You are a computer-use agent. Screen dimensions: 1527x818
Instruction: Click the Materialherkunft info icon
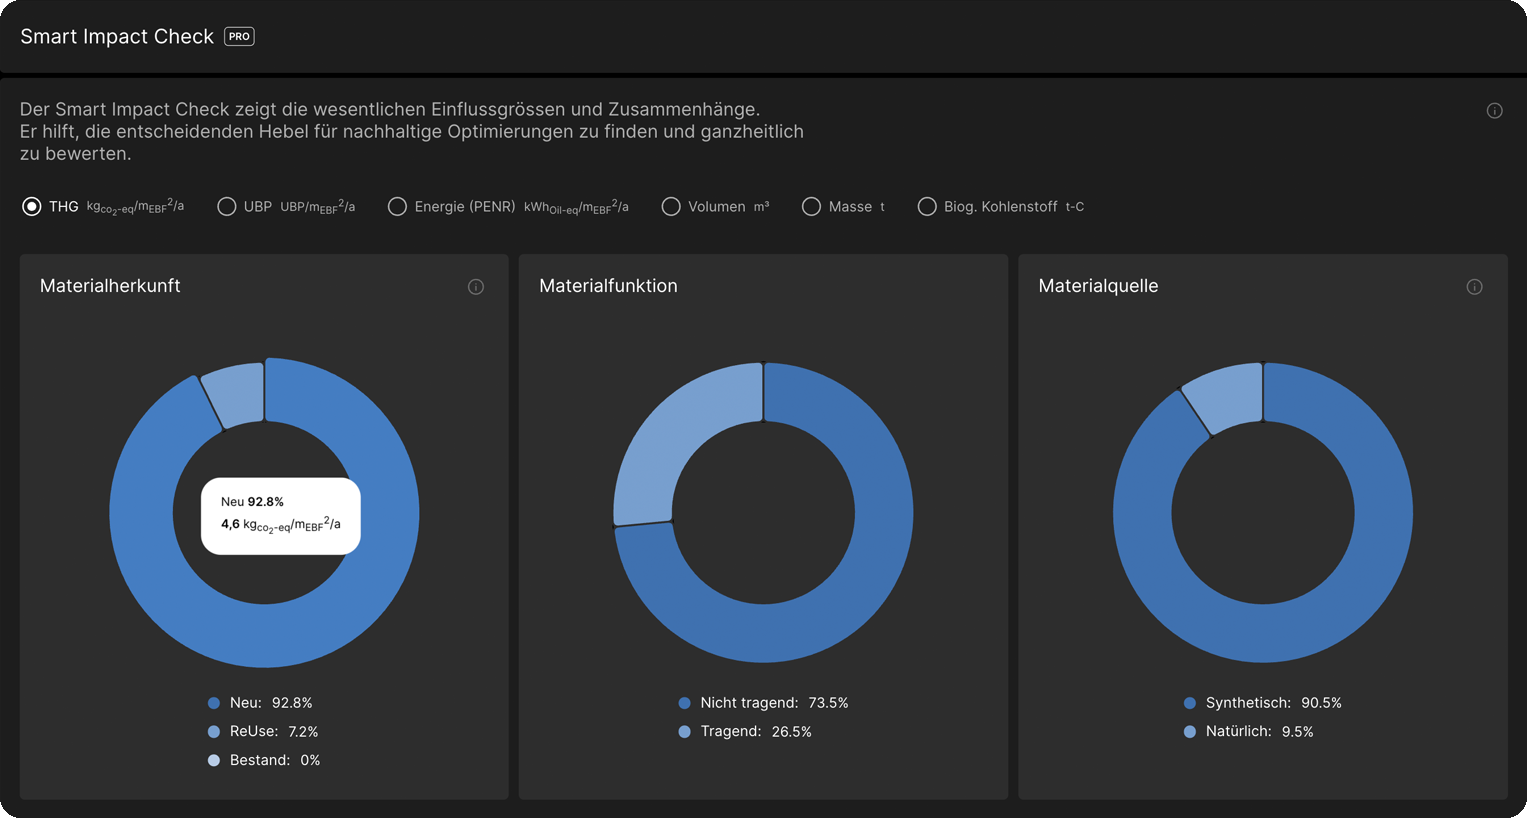point(476,287)
